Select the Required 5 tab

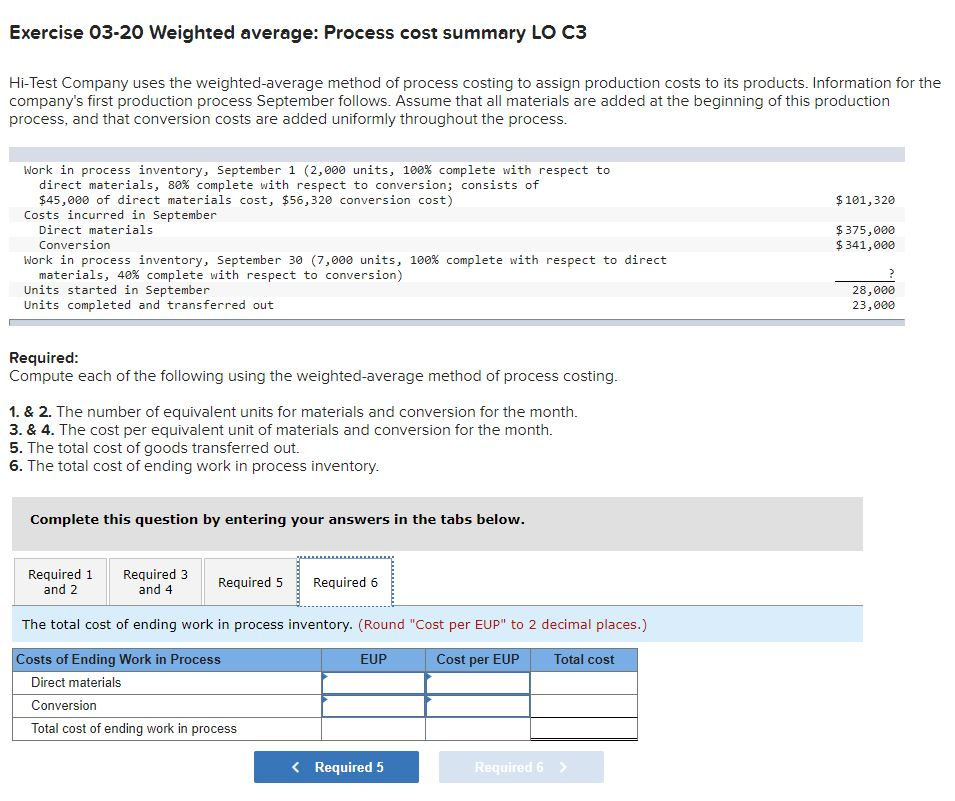(250, 581)
